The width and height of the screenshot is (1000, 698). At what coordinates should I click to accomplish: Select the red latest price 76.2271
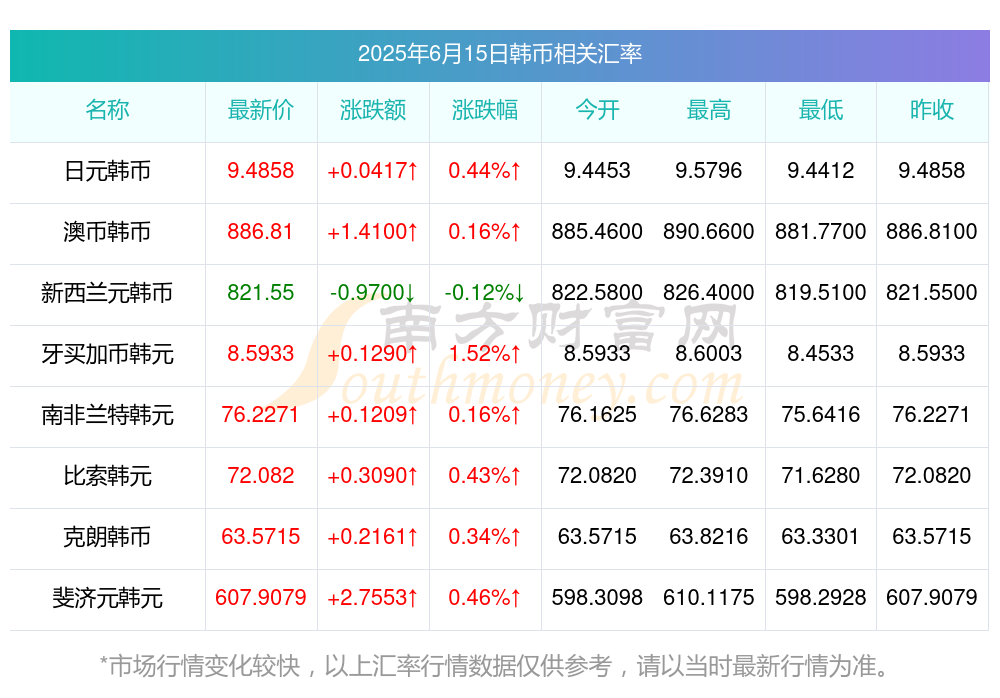point(260,414)
